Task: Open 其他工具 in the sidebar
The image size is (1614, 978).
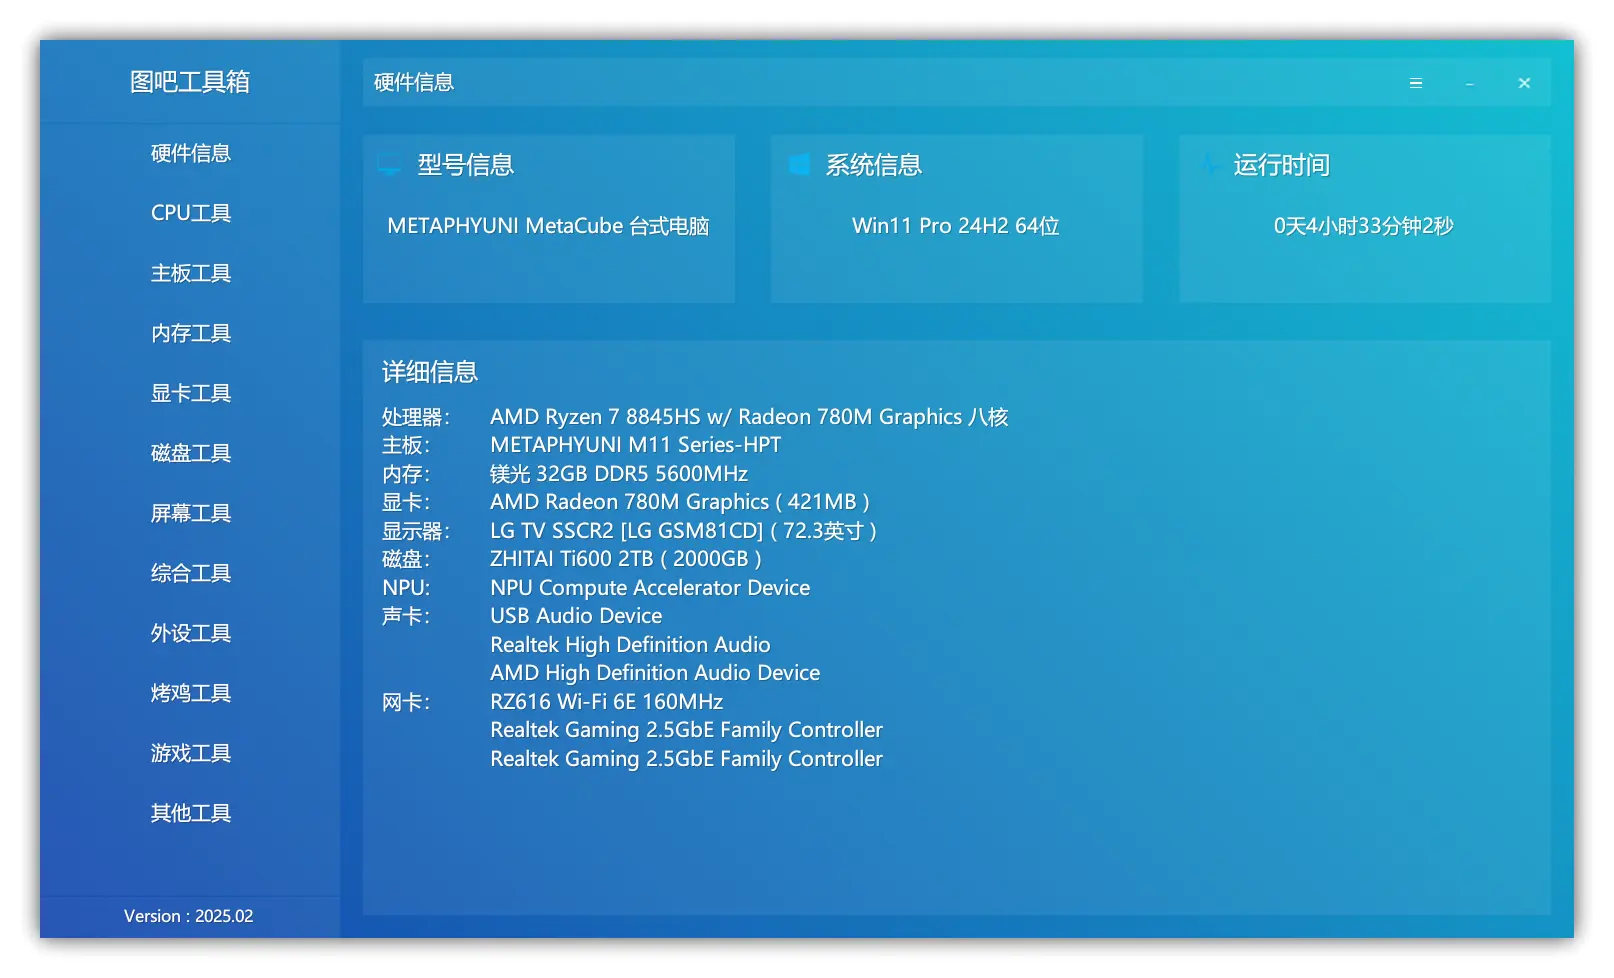Action: [x=191, y=813]
